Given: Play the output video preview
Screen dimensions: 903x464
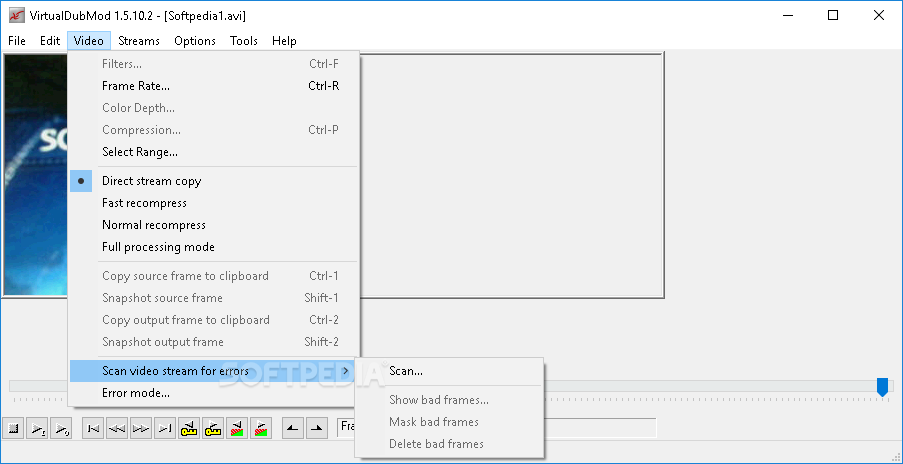Looking at the screenshot, I should click(61, 428).
